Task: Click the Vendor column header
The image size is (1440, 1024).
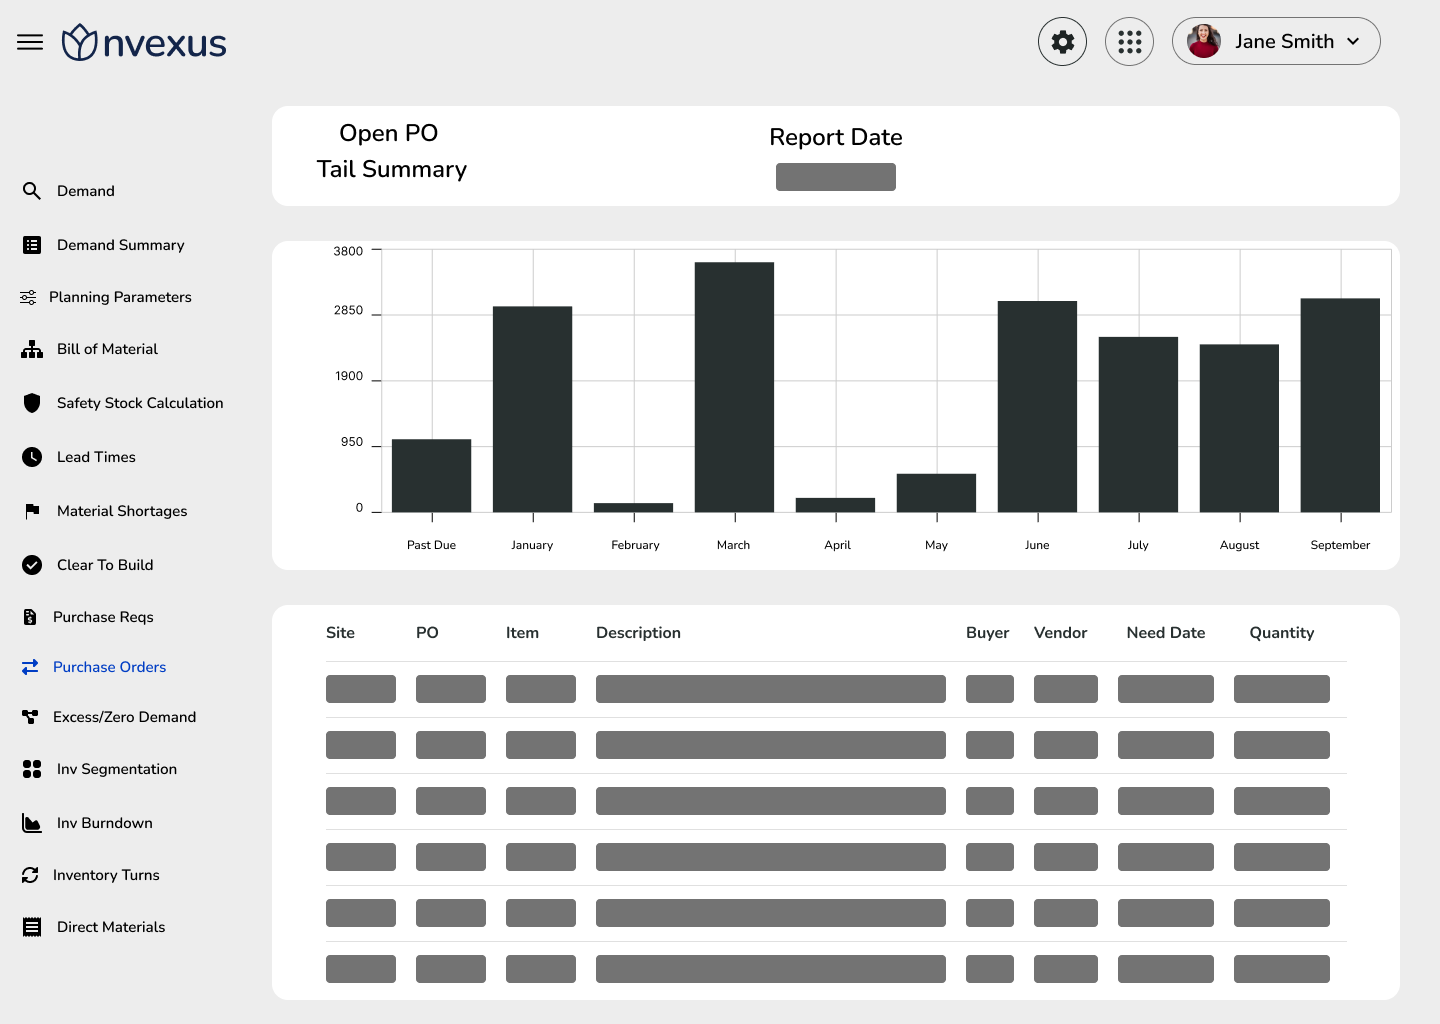Action: [x=1060, y=633]
